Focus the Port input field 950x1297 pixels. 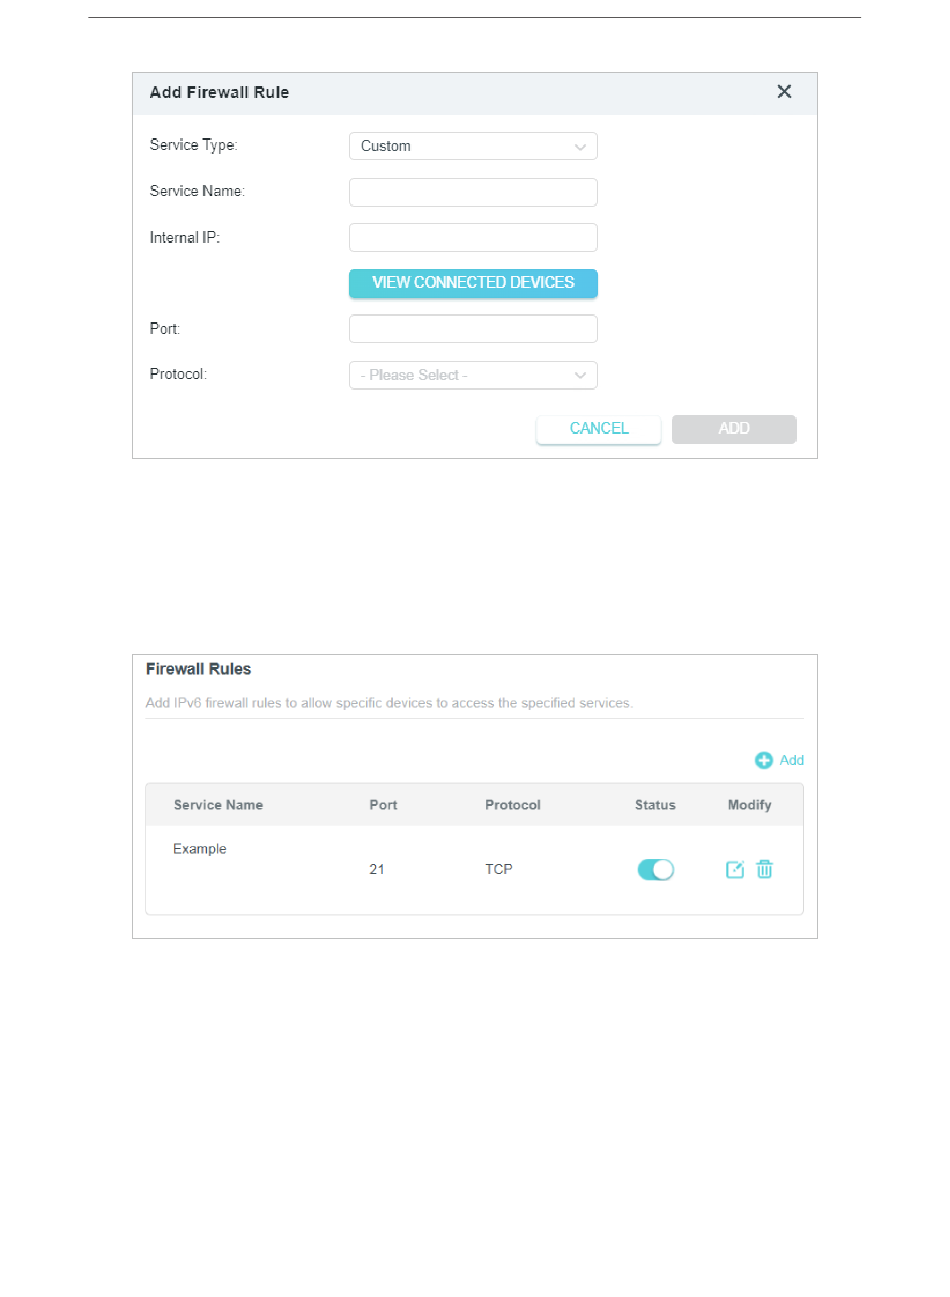coord(473,329)
